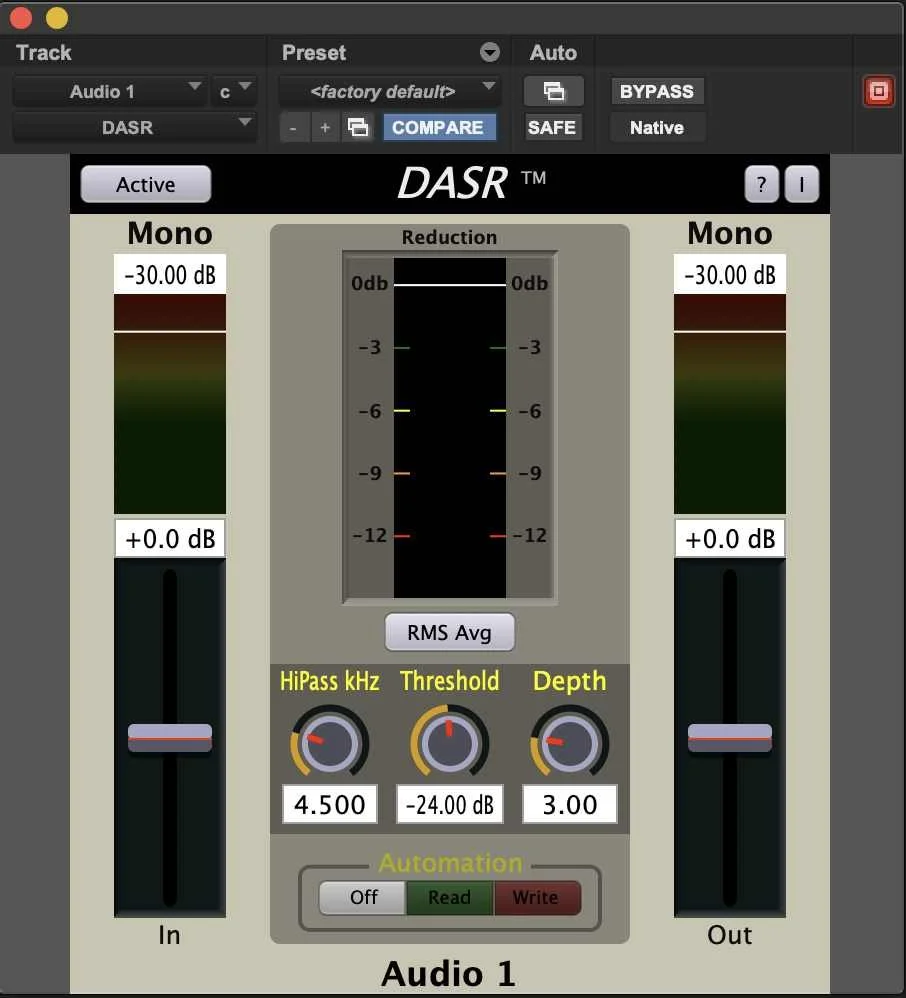The height and width of the screenshot is (998, 906).
Task: Click the Auto header label
Action: point(553,53)
